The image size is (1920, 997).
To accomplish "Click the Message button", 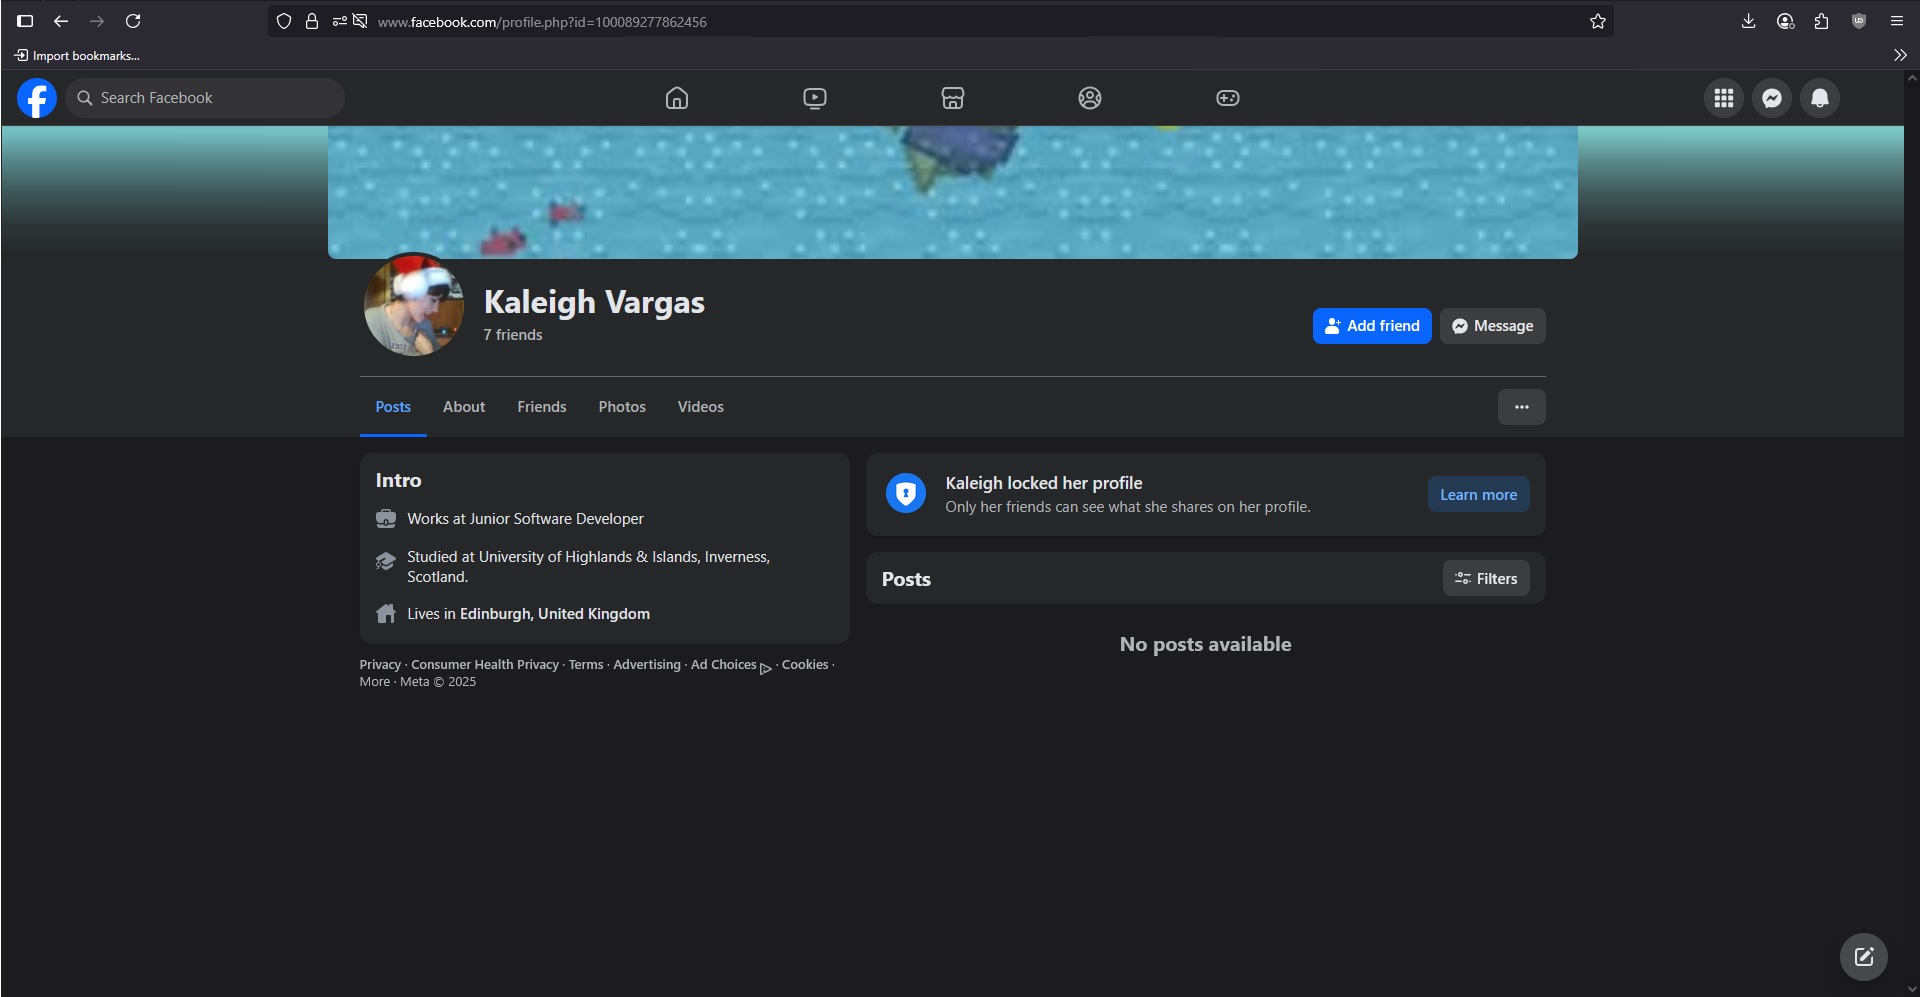I will coord(1493,326).
